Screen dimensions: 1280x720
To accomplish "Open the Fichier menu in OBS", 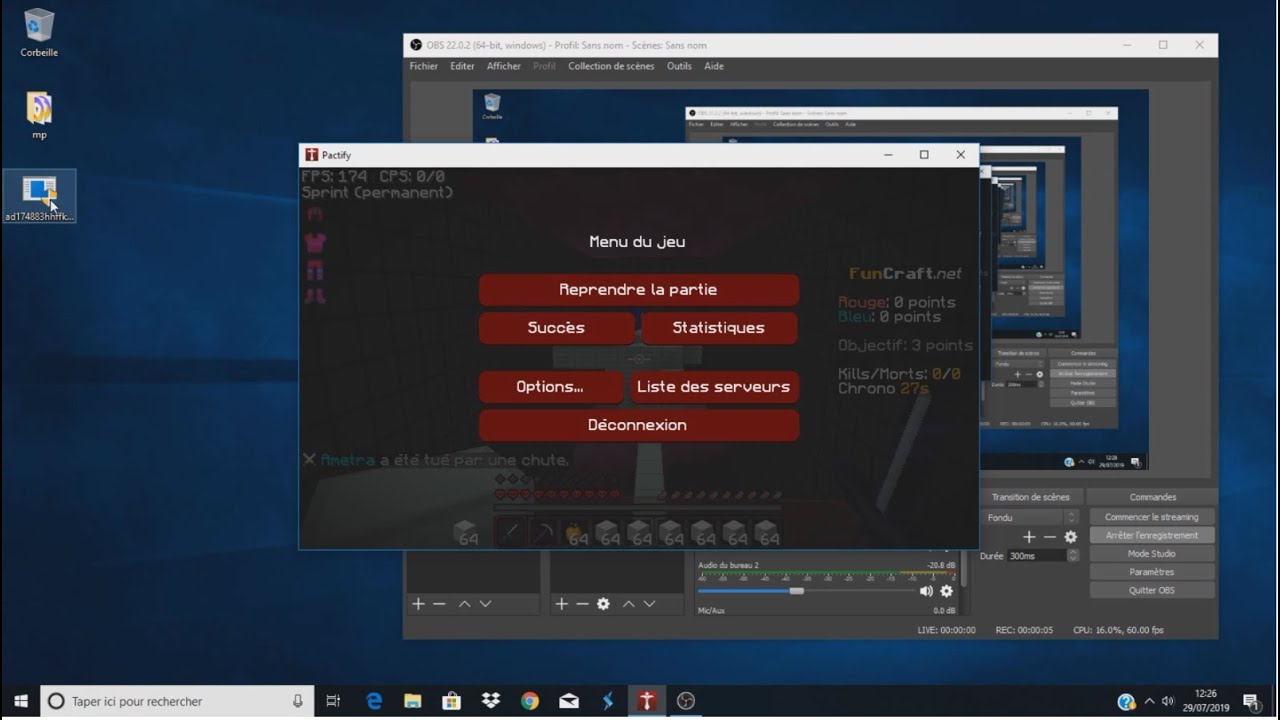I will (424, 66).
